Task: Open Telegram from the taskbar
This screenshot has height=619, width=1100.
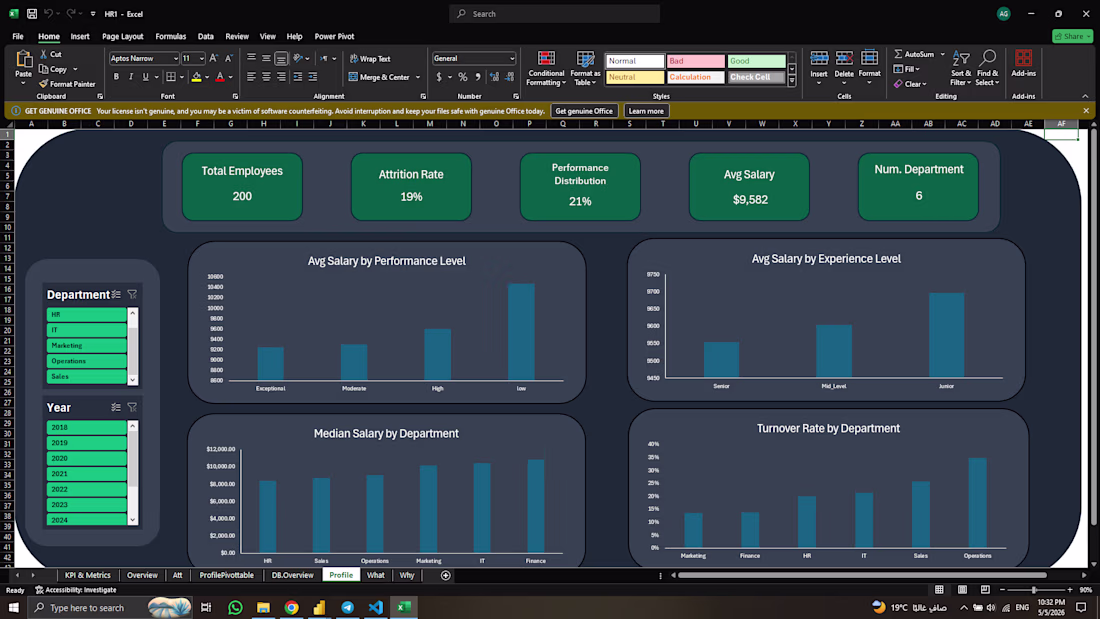Action: point(347,608)
